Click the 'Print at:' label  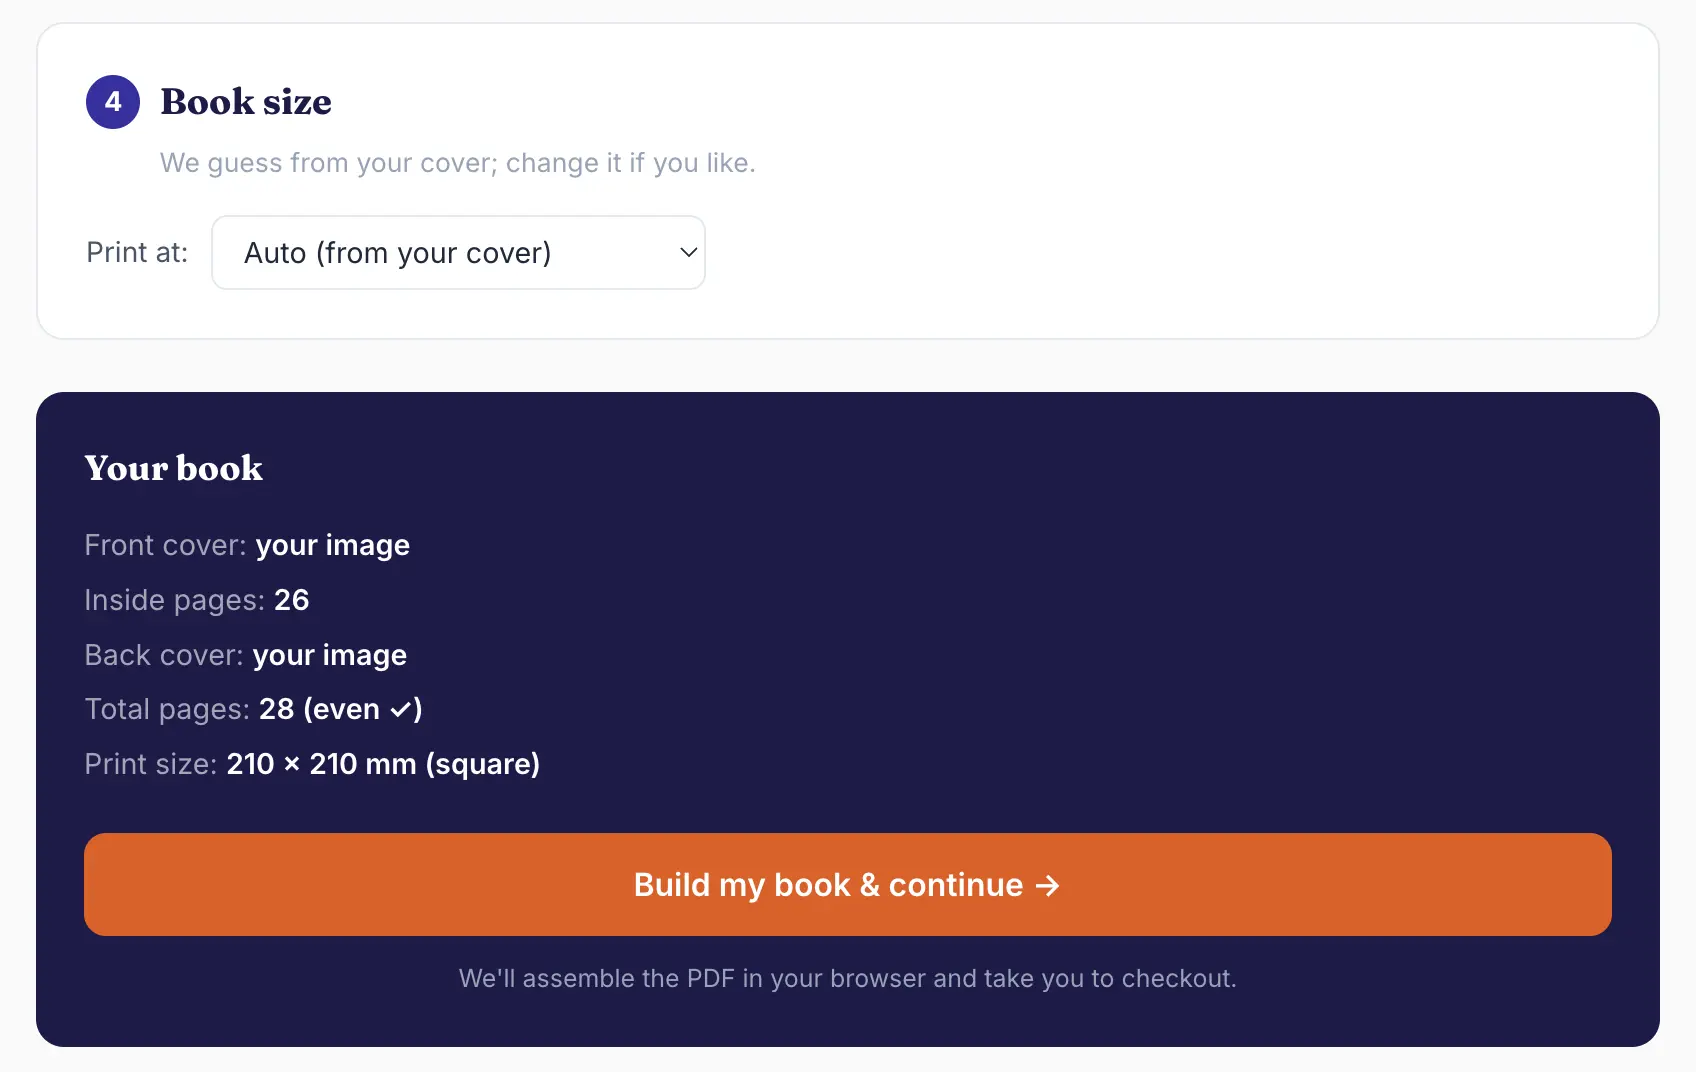point(137,253)
